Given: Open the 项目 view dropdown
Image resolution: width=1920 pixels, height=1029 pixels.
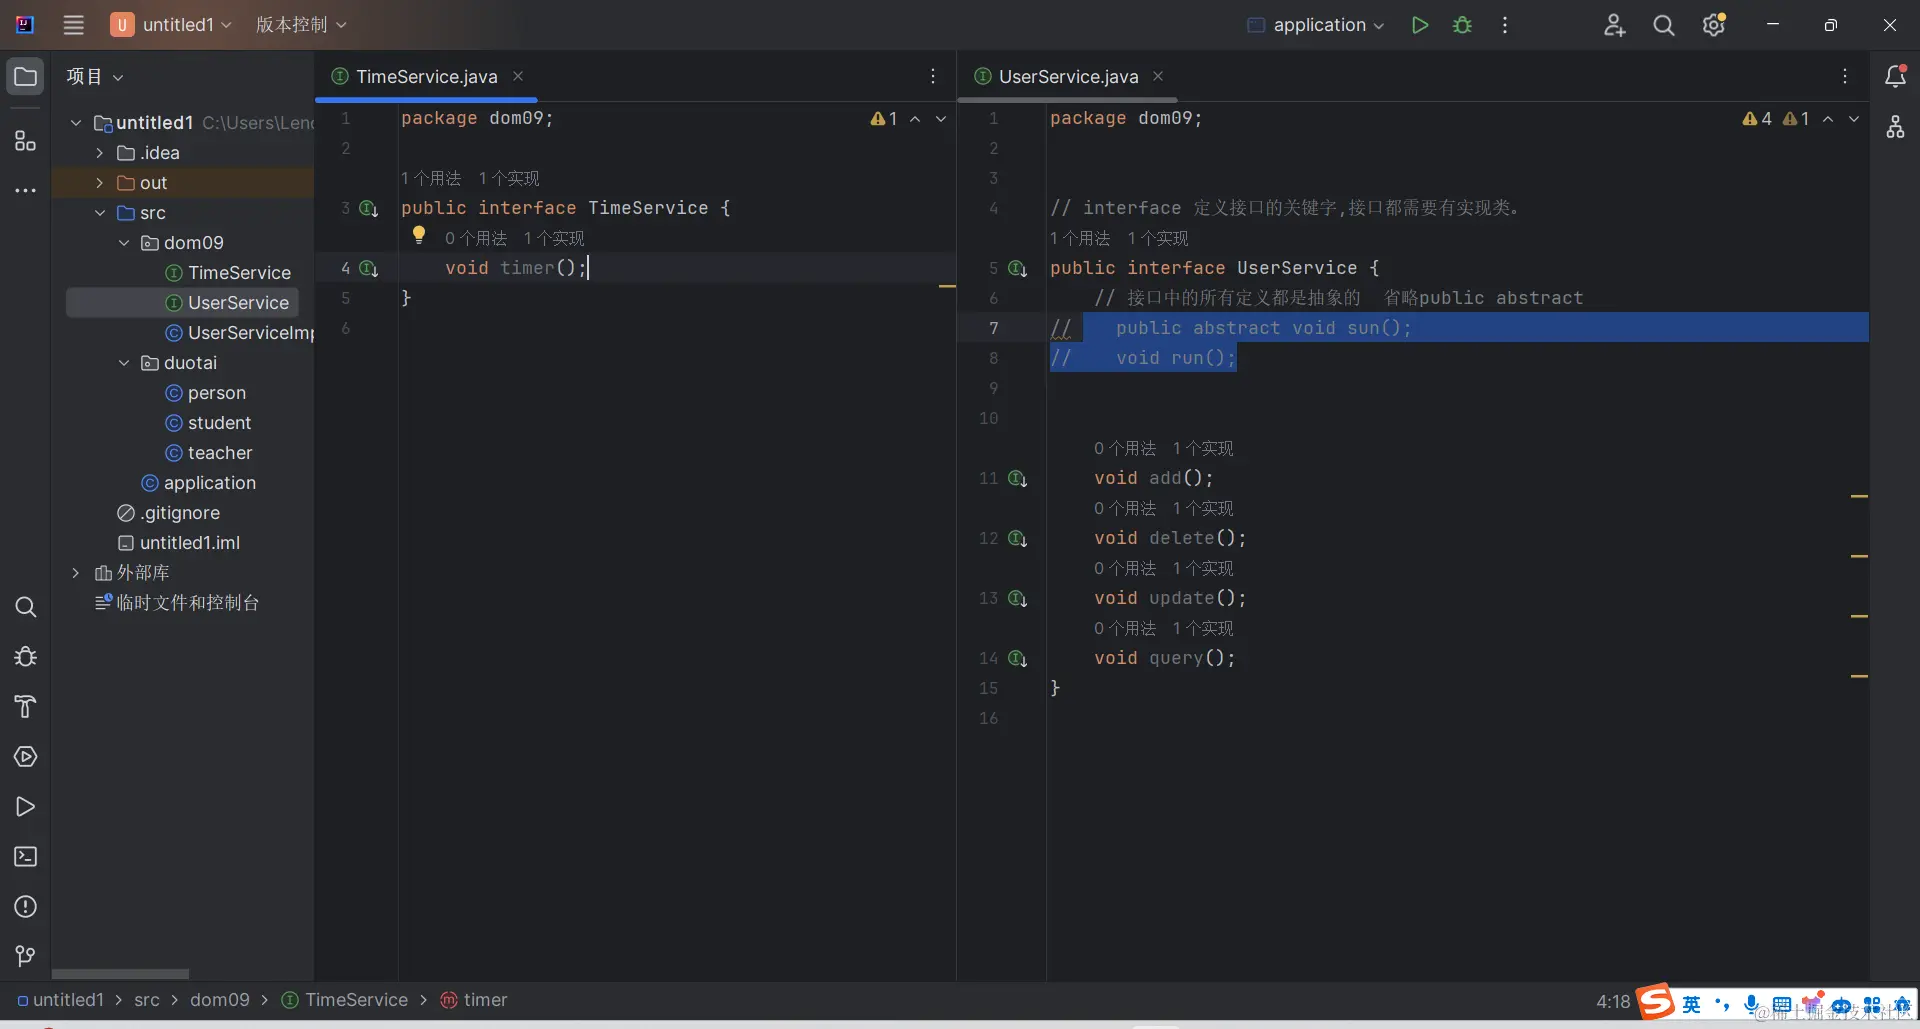Looking at the screenshot, I should coord(94,77).
